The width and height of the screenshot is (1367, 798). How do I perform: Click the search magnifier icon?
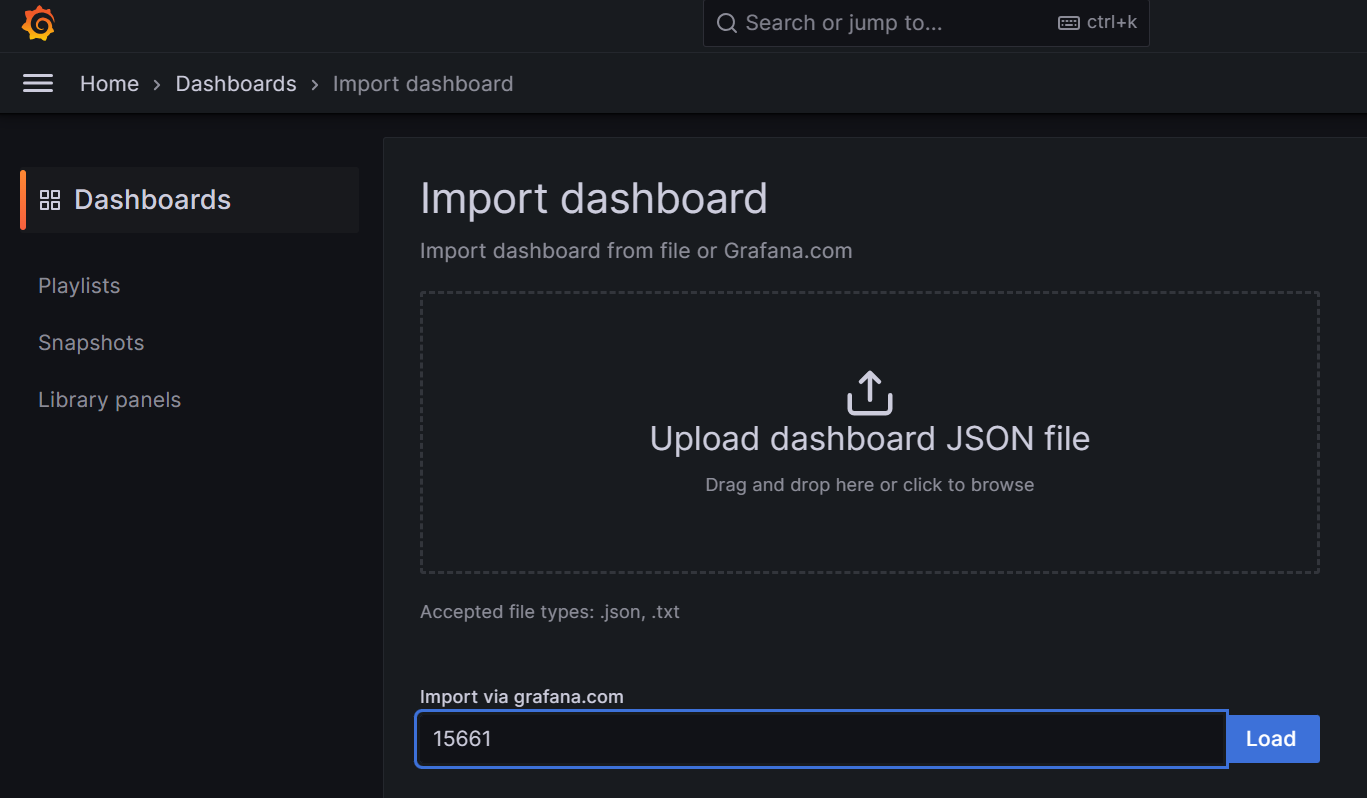[x=727, y=23]
